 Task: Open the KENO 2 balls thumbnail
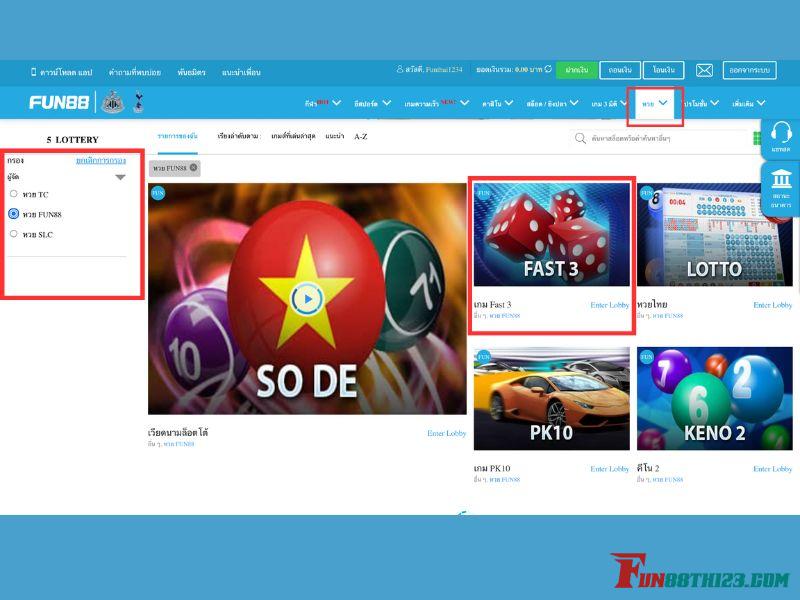click(x=714, y=398)
